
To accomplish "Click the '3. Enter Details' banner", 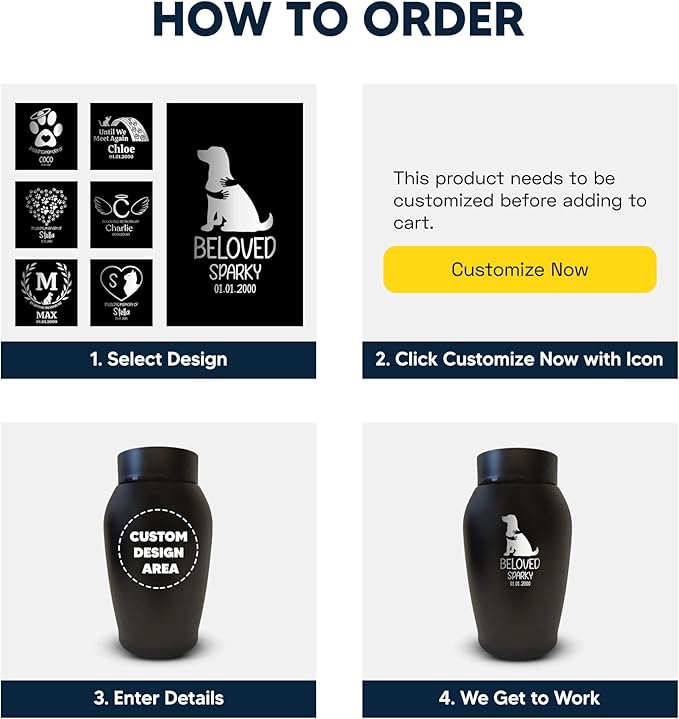I will pos(159,698).
